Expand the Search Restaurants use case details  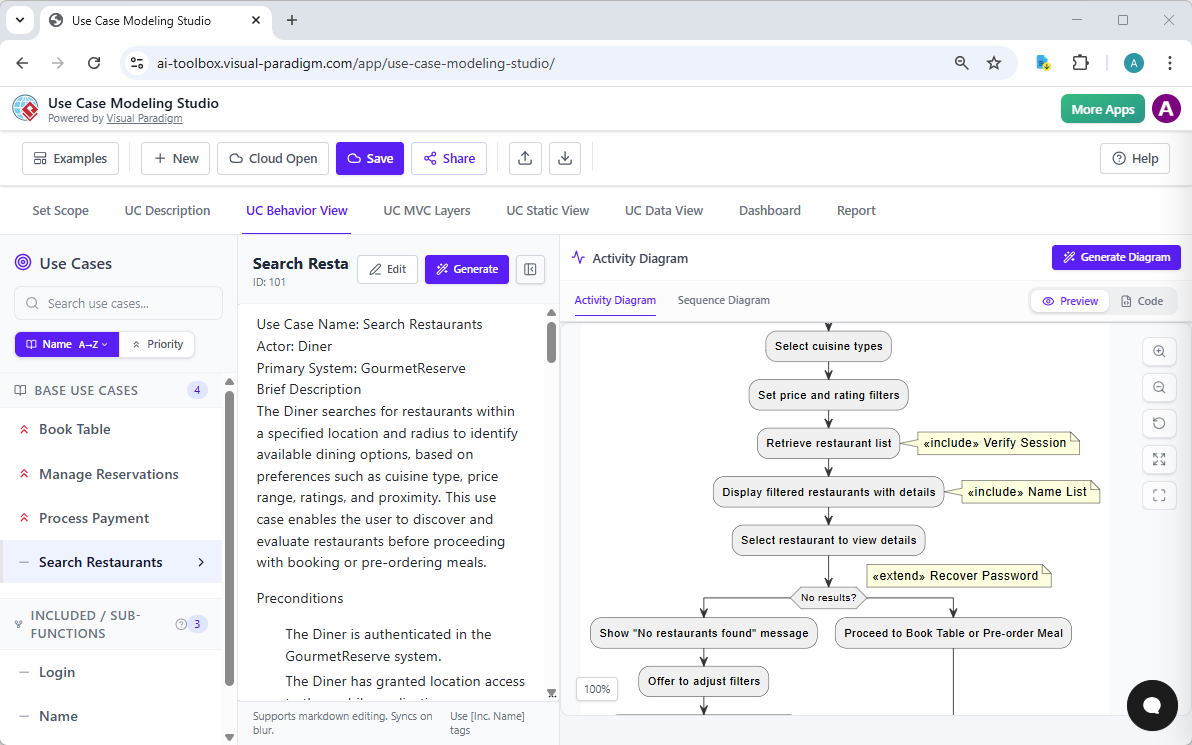pos(203,562)
